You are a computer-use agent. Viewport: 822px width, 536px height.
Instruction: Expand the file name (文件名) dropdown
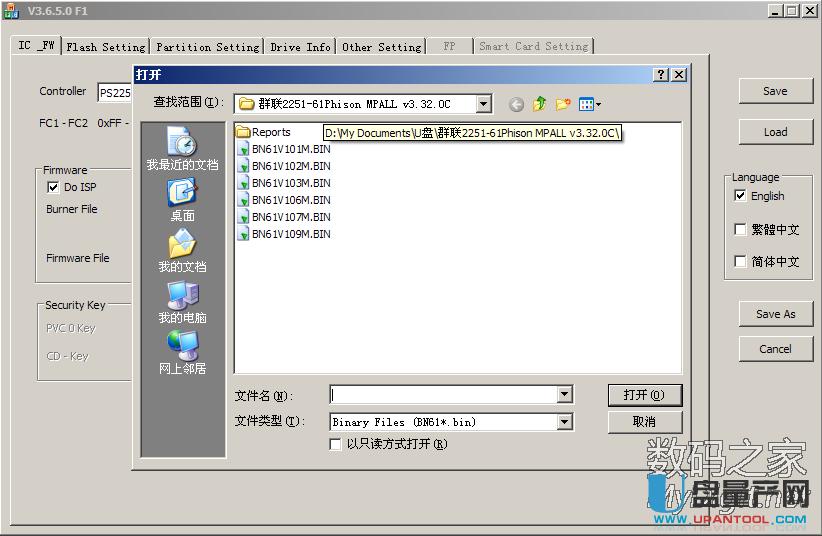click(x=565, y=395)
